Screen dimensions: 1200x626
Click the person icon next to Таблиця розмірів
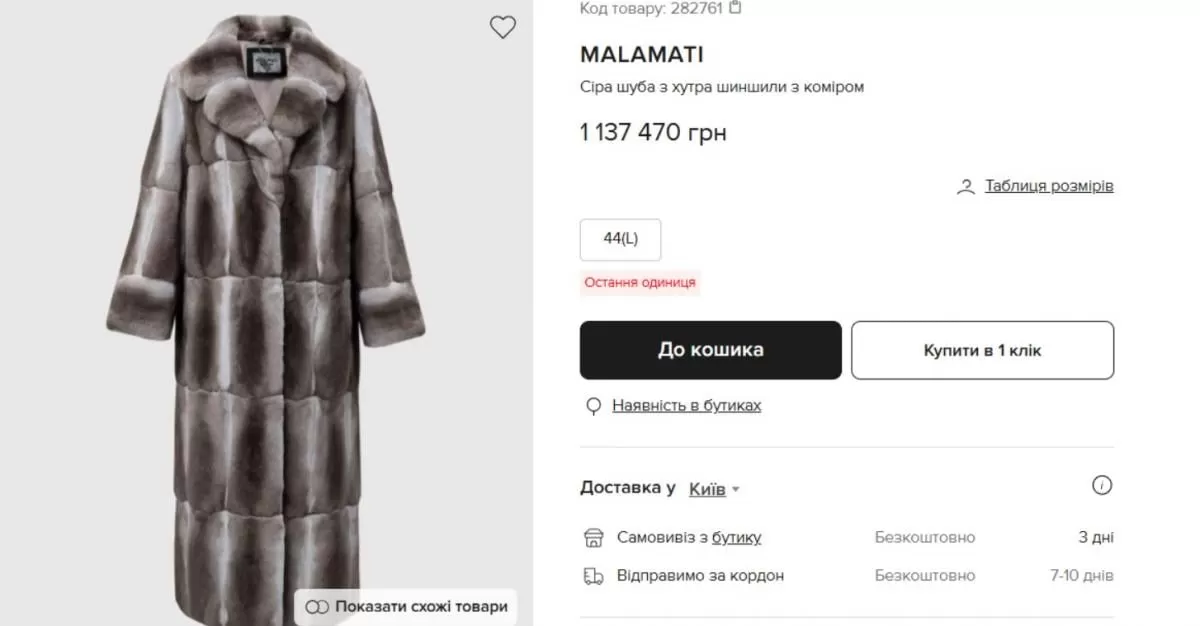[x=966, y=186]
